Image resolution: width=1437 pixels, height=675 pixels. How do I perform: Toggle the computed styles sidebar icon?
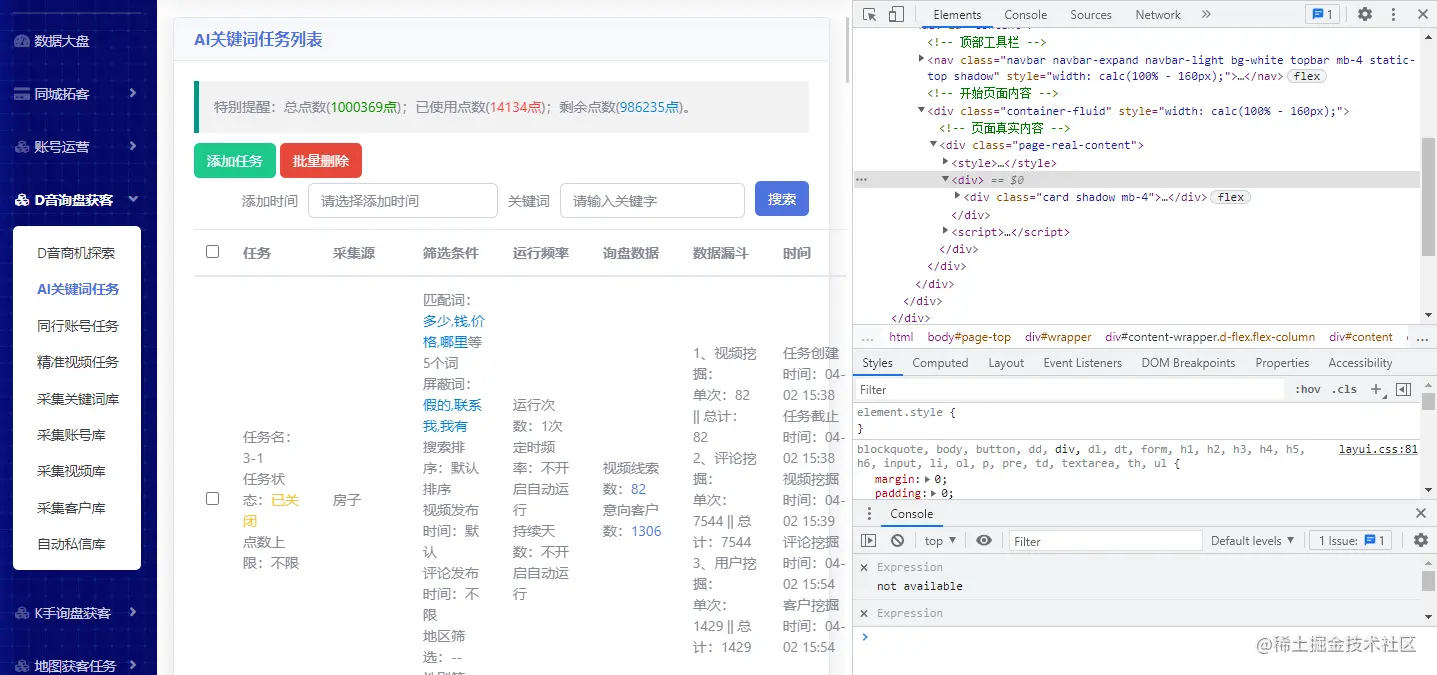coord(1403,389)
